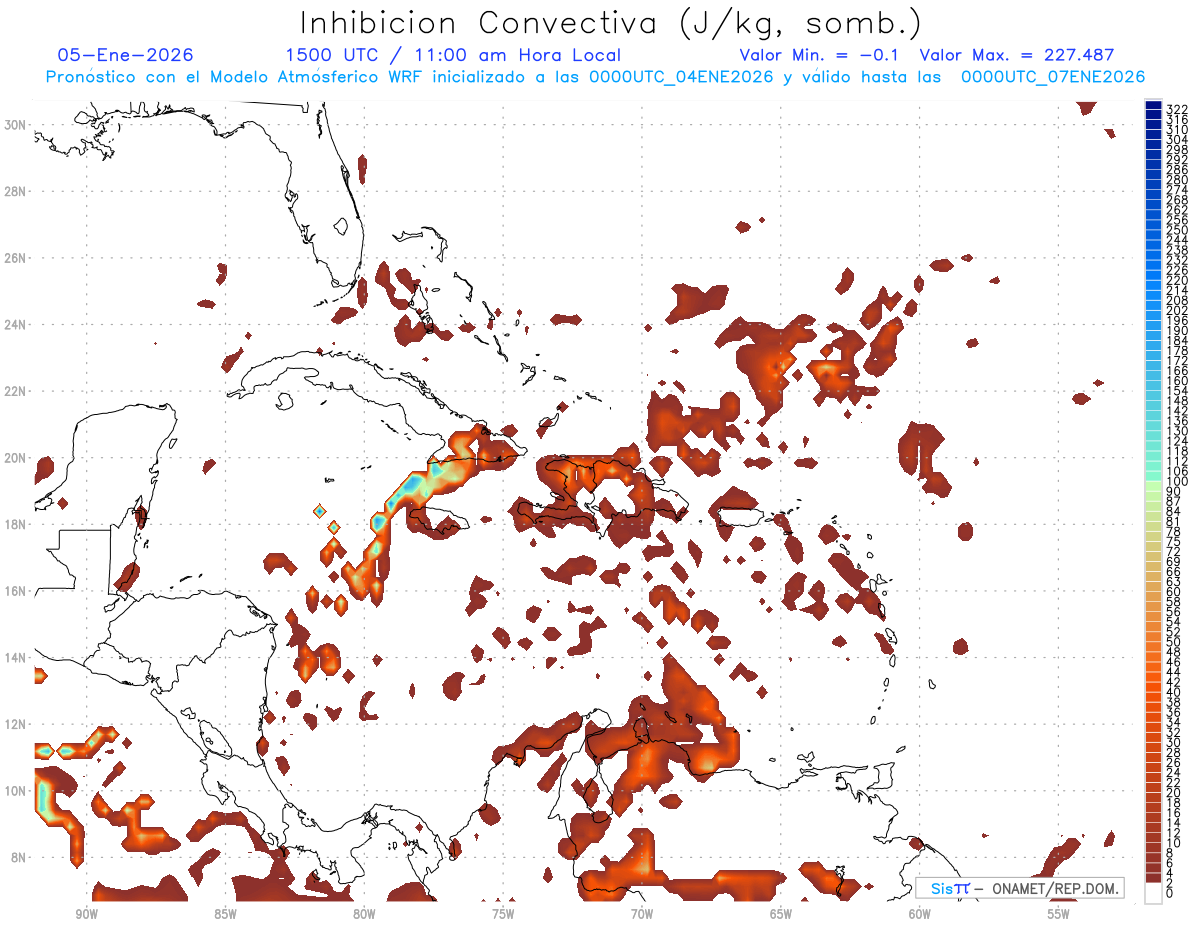Select the date "05-Ene-2026"
The height and width of the screenshot is (927, 1200).
126,55
